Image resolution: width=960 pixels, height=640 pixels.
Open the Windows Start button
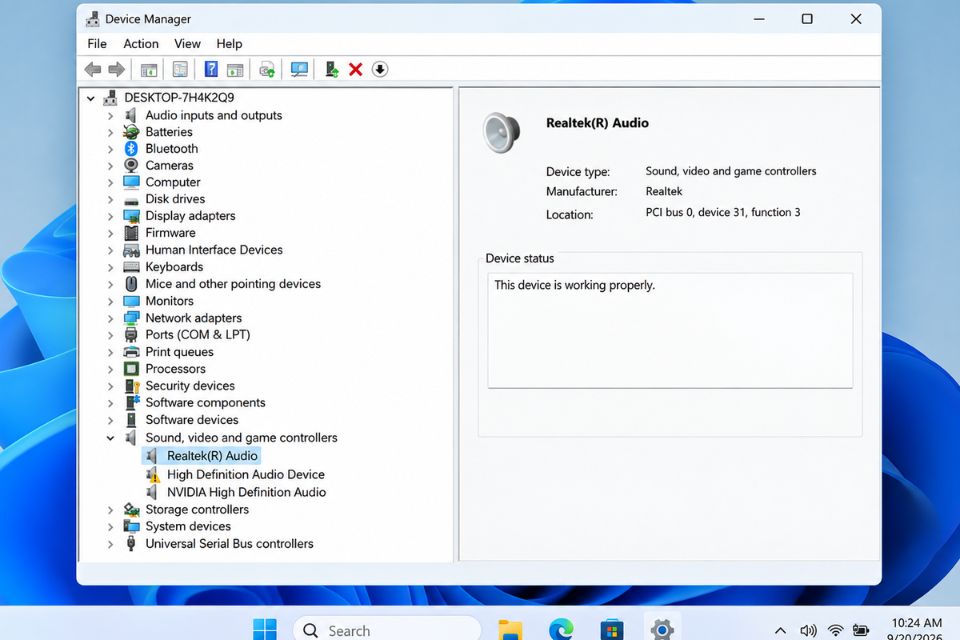pos(264,629)
